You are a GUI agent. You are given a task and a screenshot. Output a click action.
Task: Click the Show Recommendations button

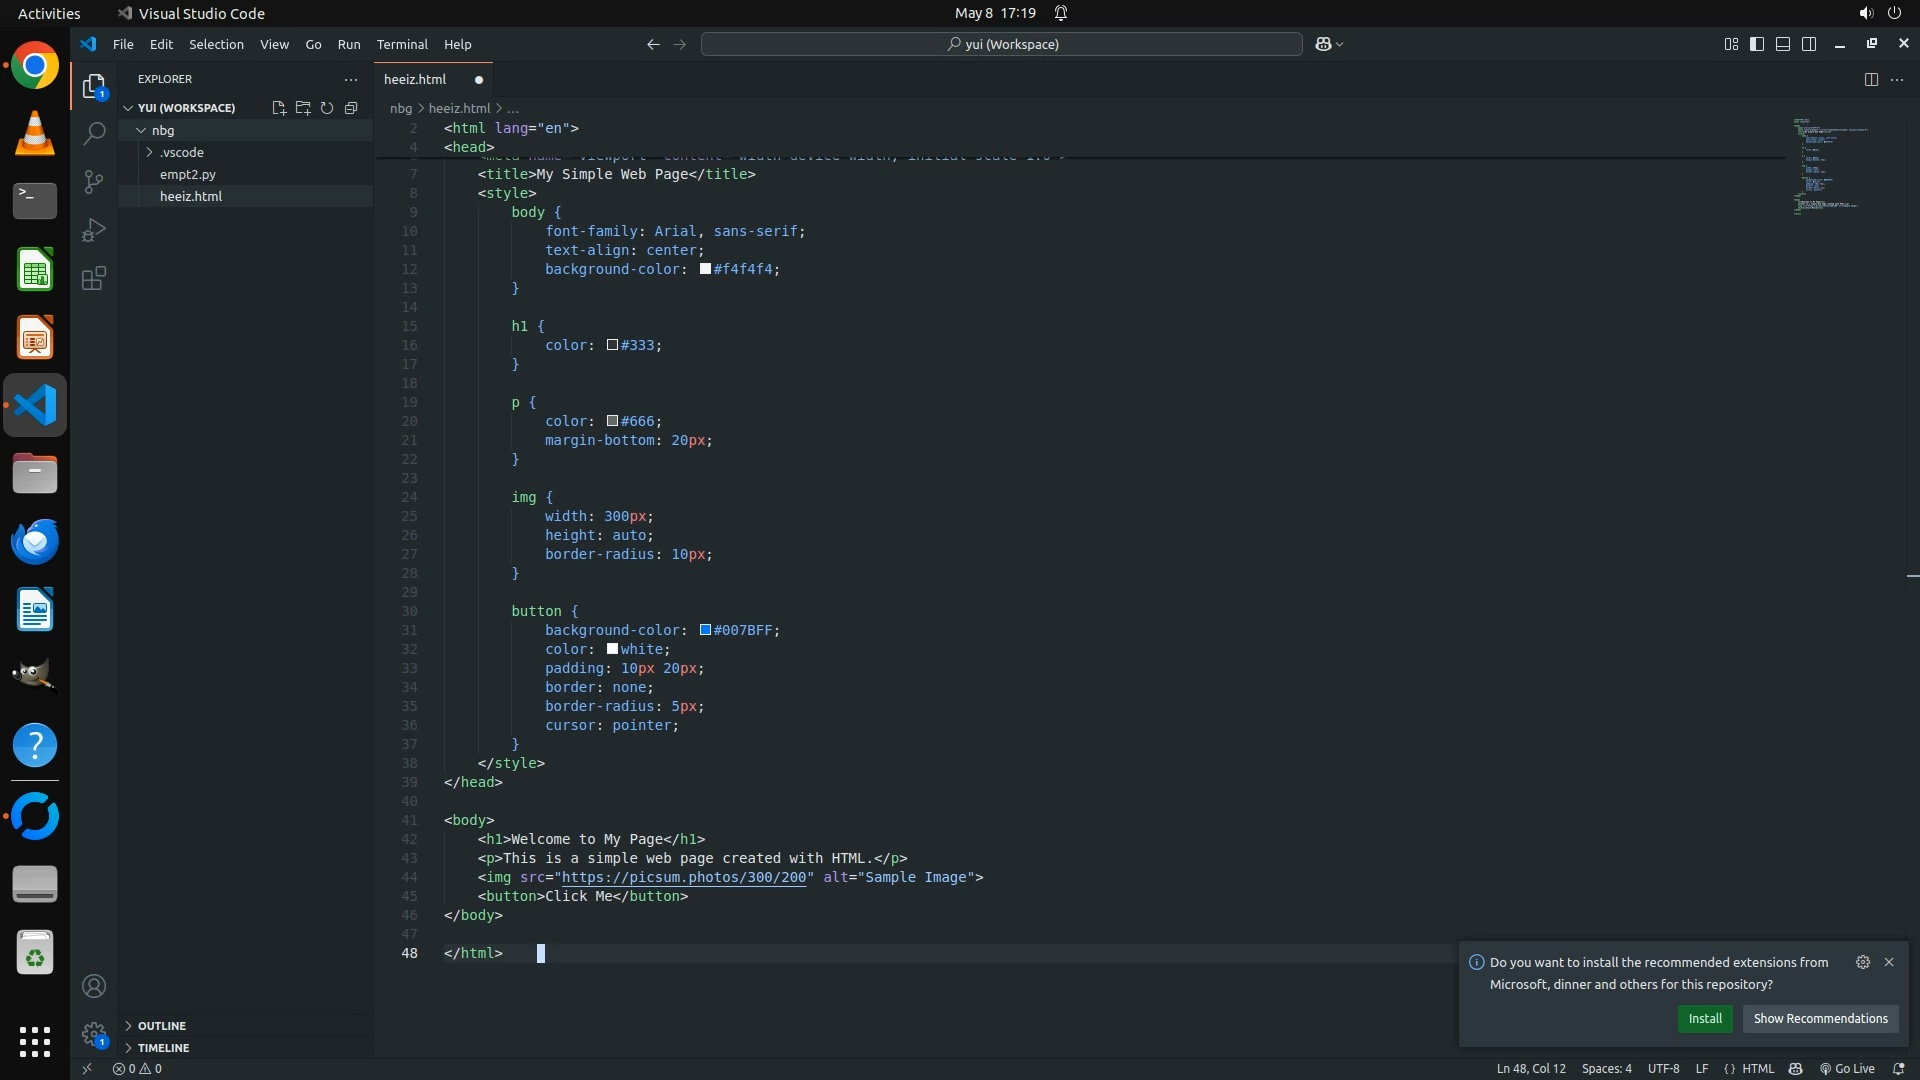(1820, 1018)
